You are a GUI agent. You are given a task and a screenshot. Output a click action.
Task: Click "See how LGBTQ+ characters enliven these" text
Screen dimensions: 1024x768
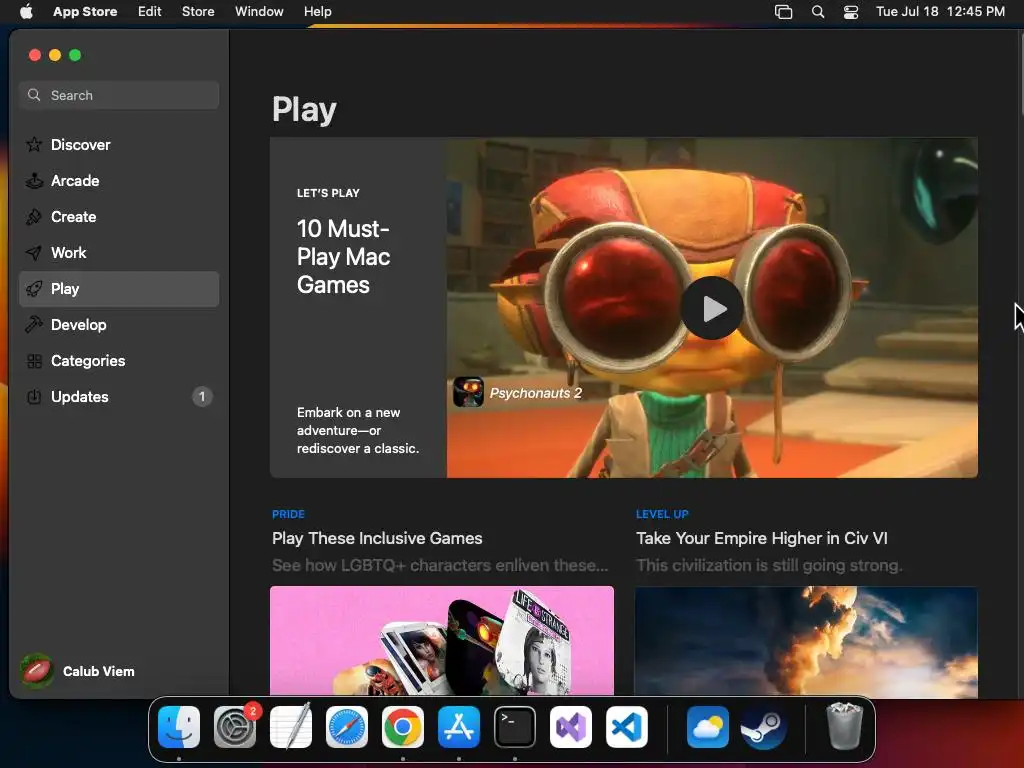point(440,565)
